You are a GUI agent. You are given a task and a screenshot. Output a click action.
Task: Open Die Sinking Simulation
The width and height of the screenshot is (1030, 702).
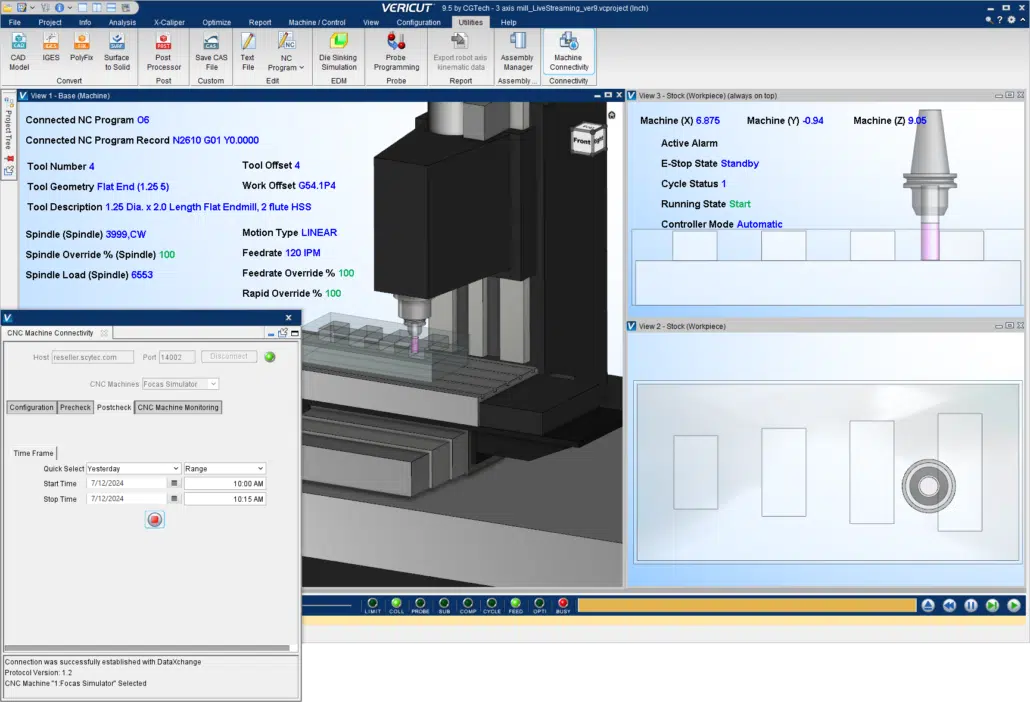338,51
